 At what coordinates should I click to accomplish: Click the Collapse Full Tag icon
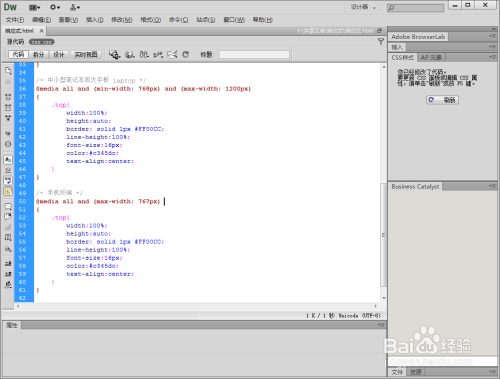(8, 97)
